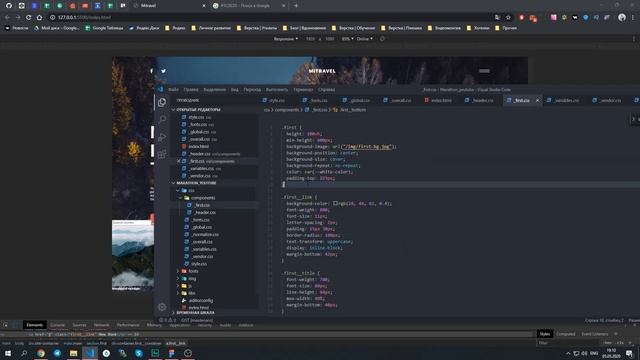
Task: Collapse the MARATHON project root section
Action: coord(196,183)
